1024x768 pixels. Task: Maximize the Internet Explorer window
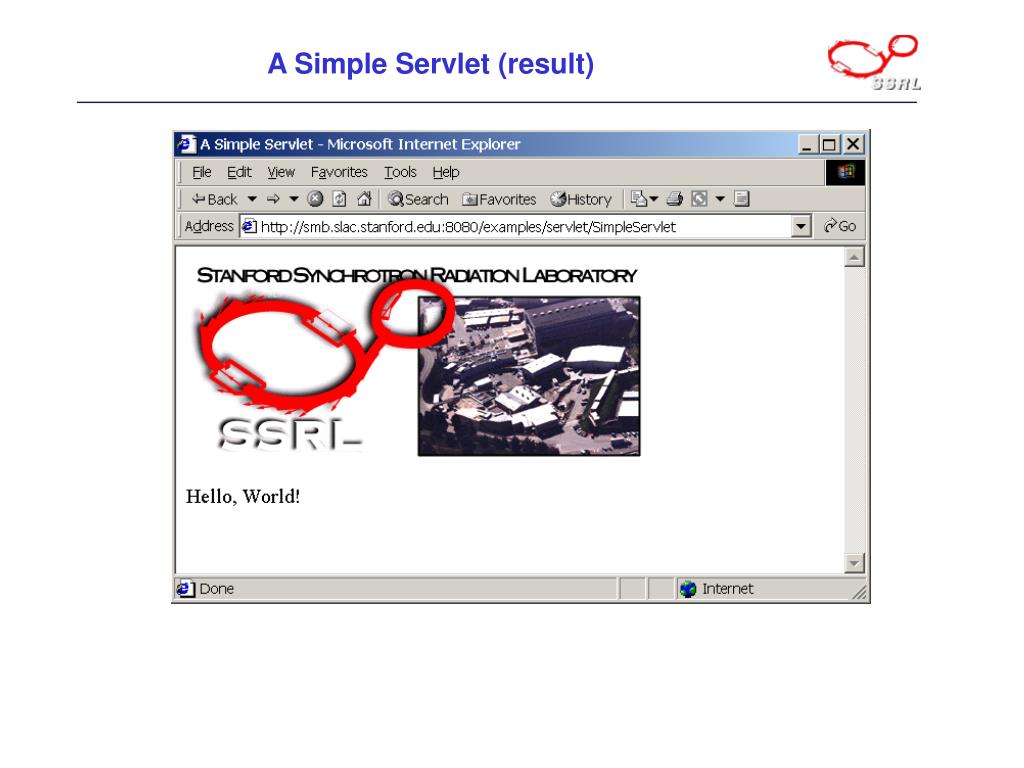(829, 144)
